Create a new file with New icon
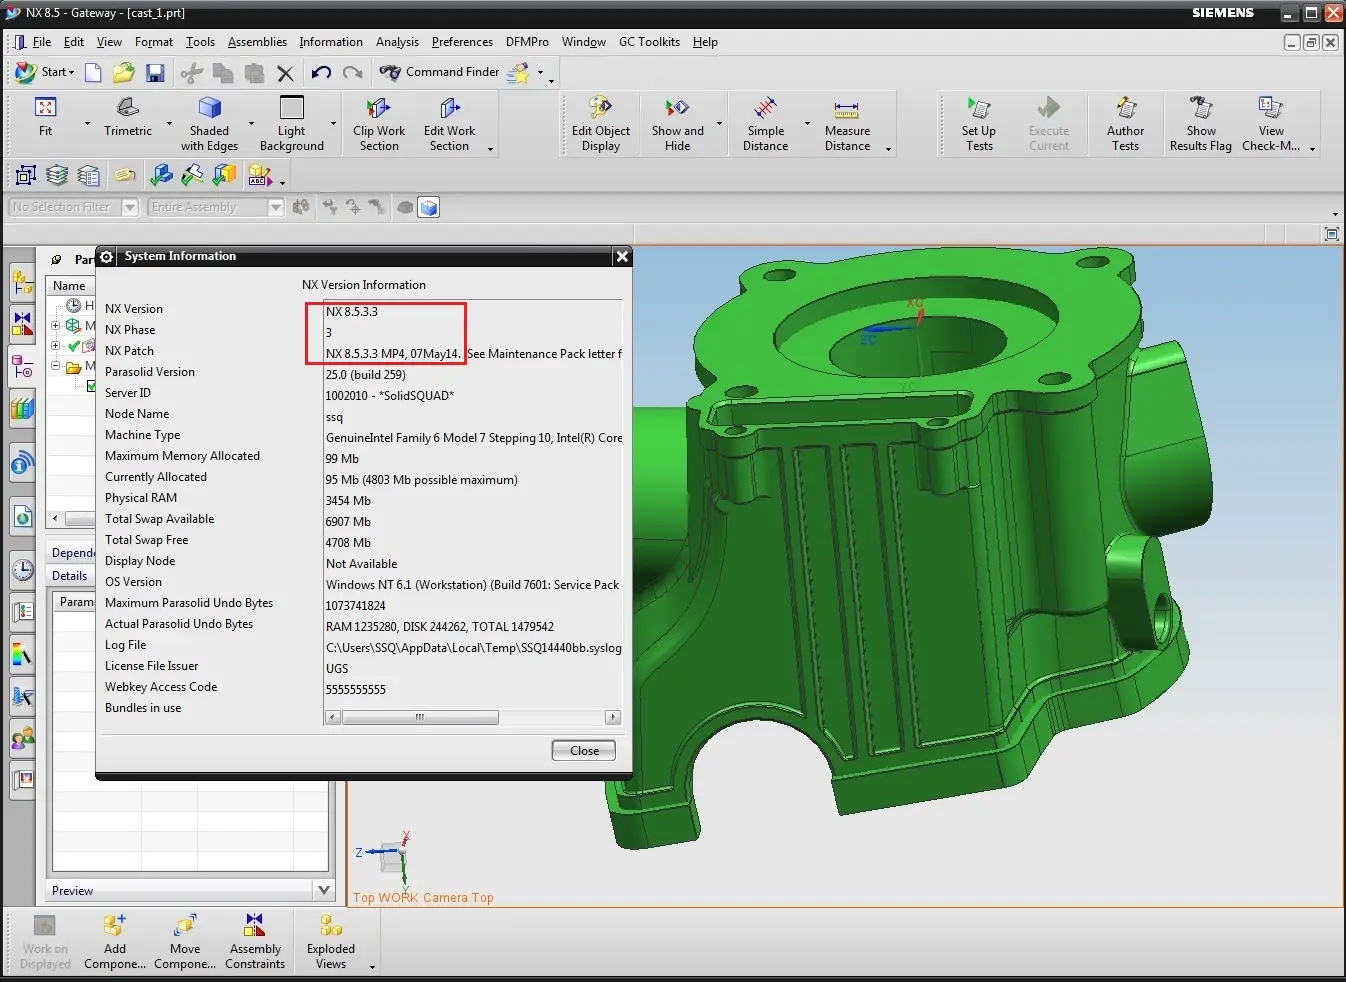This screenshot has width=1346, height=982. coord(93,72)
